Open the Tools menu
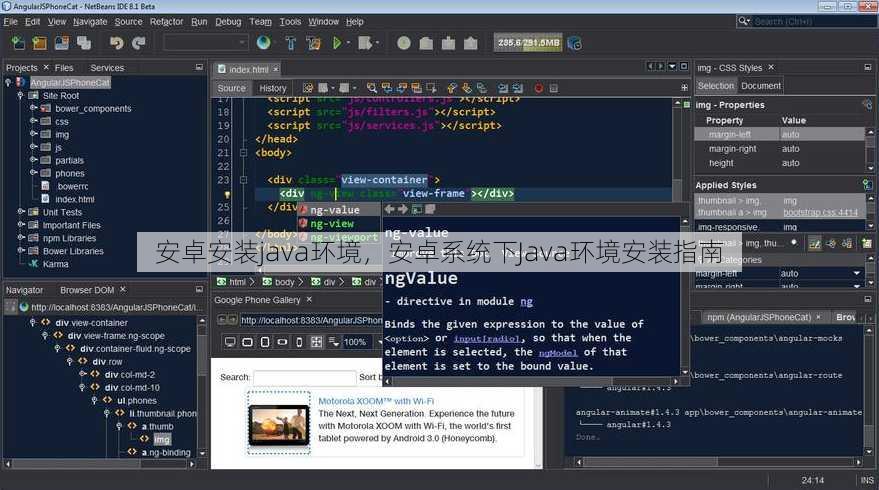 290,22
